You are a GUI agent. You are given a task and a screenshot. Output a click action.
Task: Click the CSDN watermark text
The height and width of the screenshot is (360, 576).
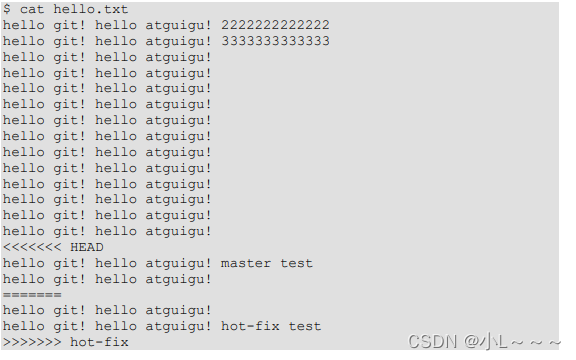click(x=484, y=342)
